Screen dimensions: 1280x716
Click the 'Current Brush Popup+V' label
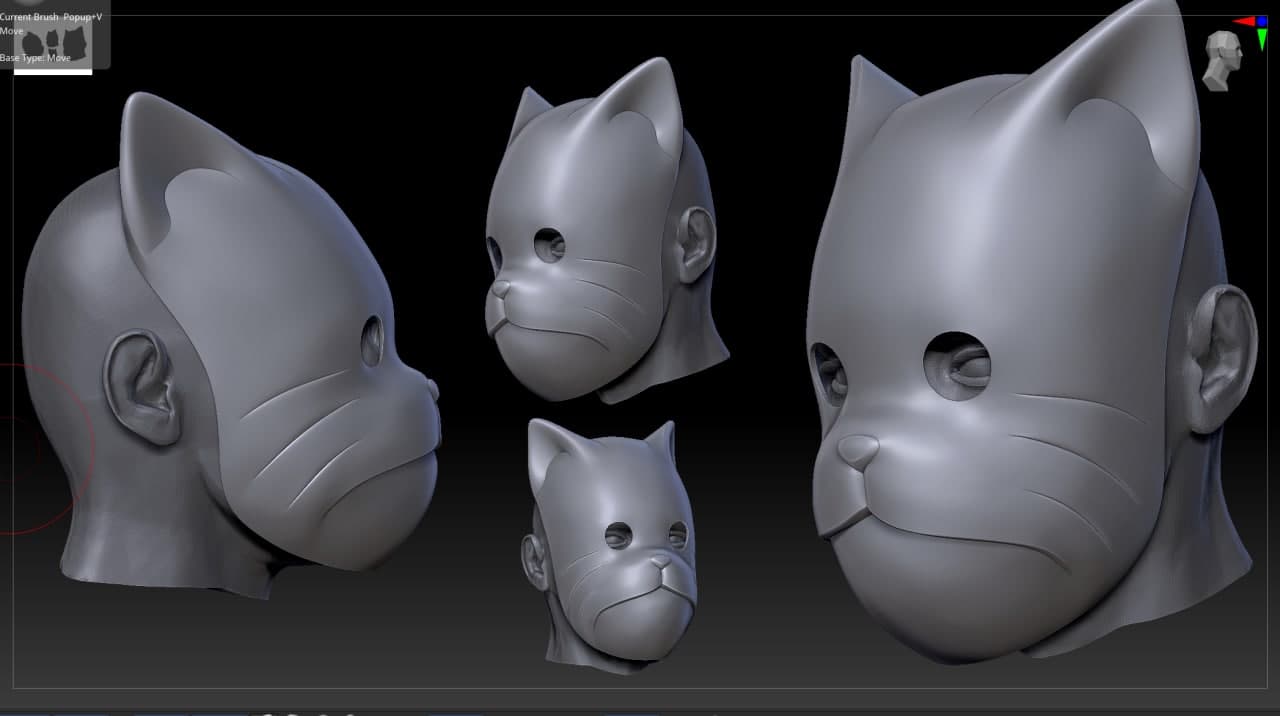pos(51,17)
